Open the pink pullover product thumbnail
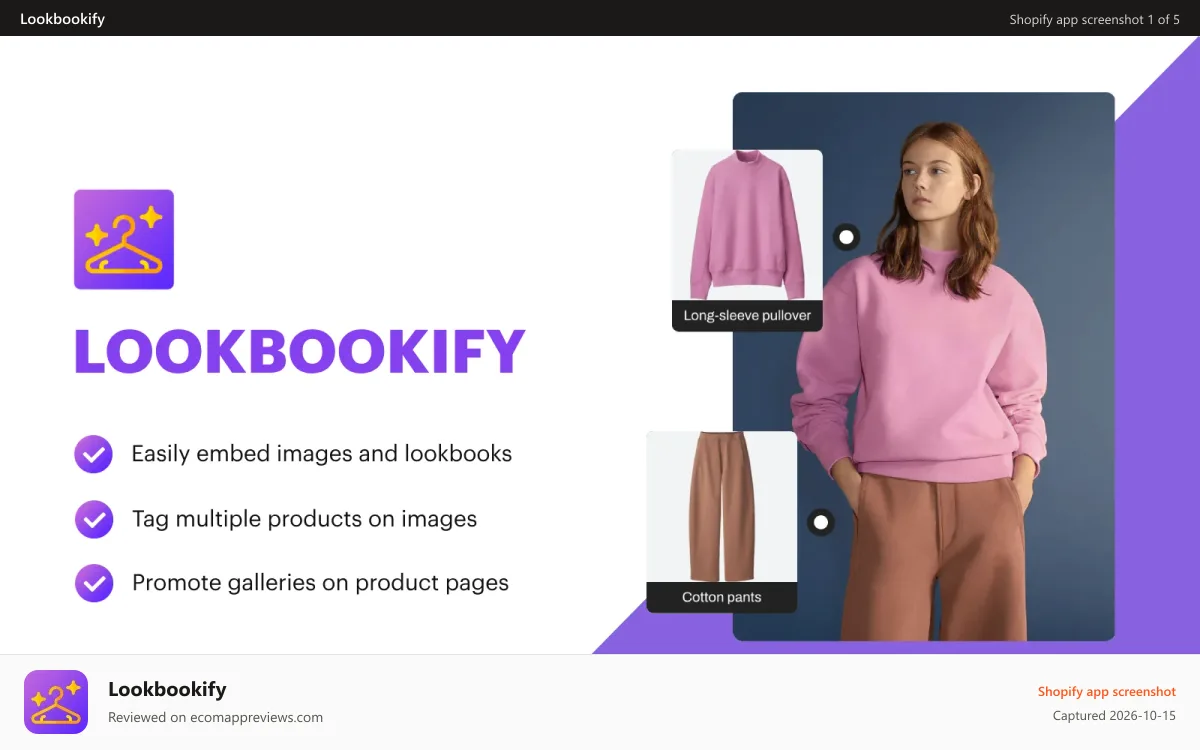The image size is (1200, 750). pos(747,225)
